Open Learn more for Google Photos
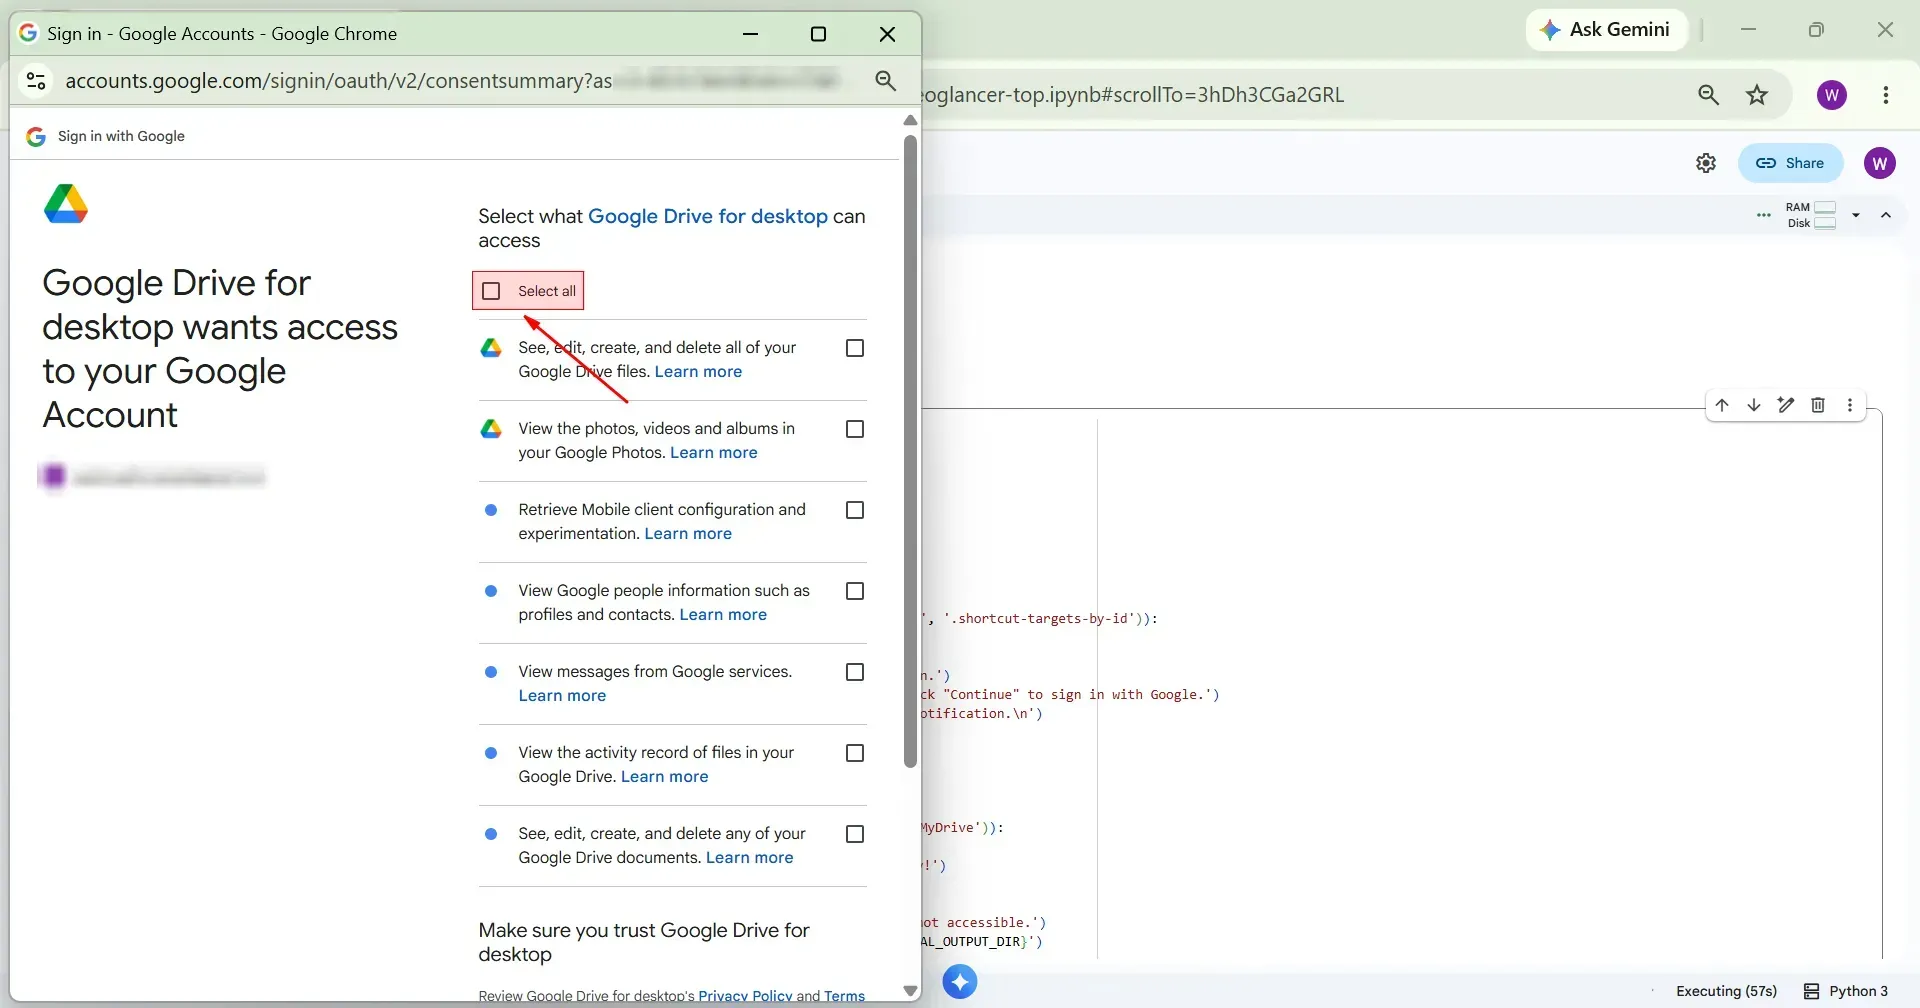The width and height of the screenshot is (1920, 1008). (714, 453)
